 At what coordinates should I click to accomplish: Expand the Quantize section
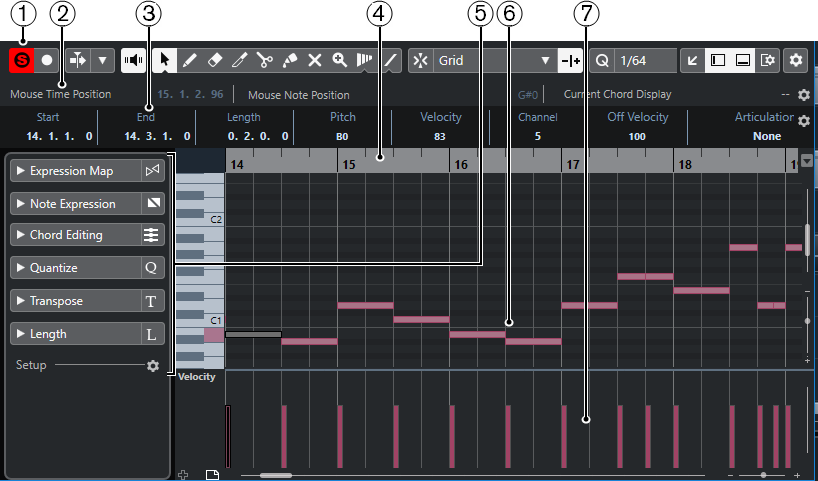tap(20, 268)
